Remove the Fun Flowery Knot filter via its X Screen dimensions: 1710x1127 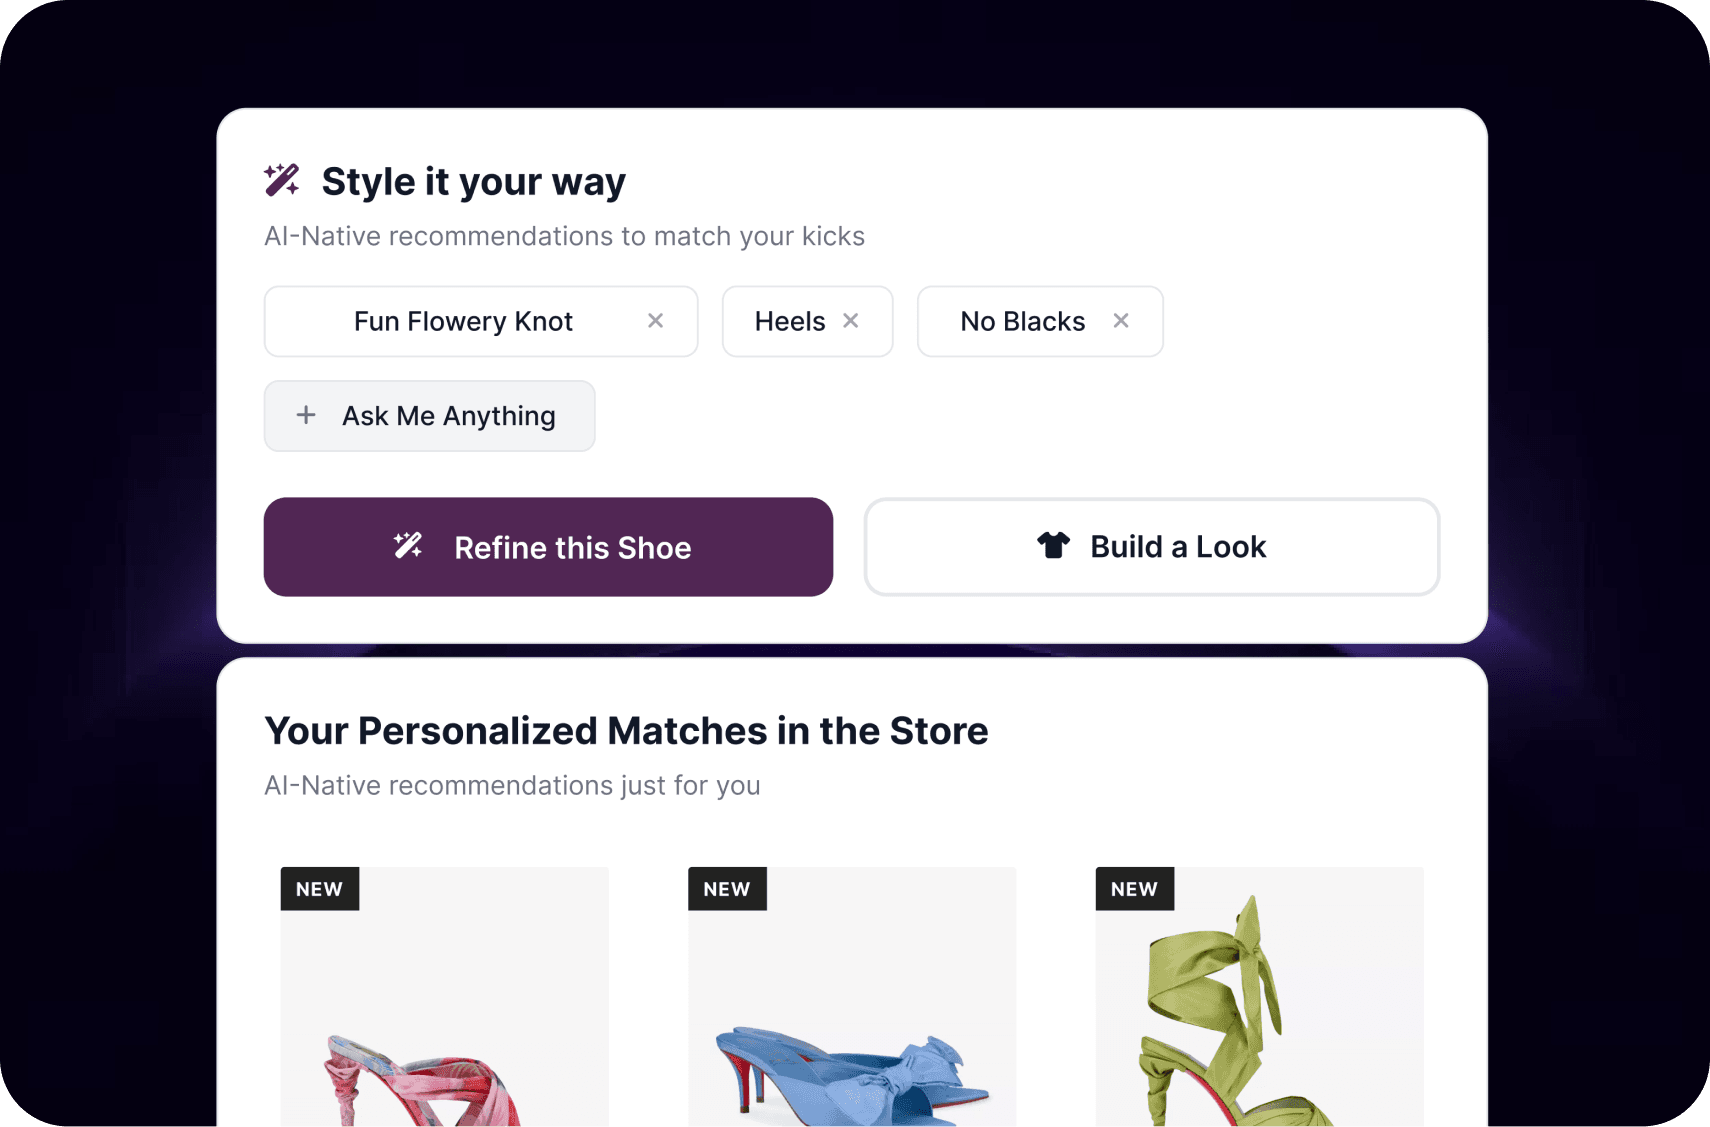(656, 320)
